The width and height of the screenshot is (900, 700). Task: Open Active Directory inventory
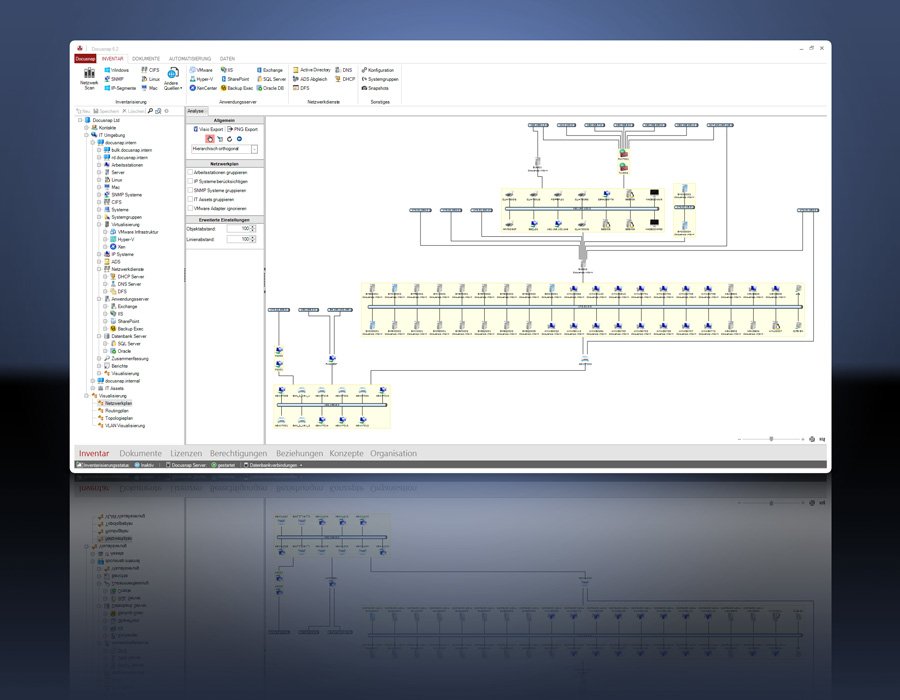[312, 70]
